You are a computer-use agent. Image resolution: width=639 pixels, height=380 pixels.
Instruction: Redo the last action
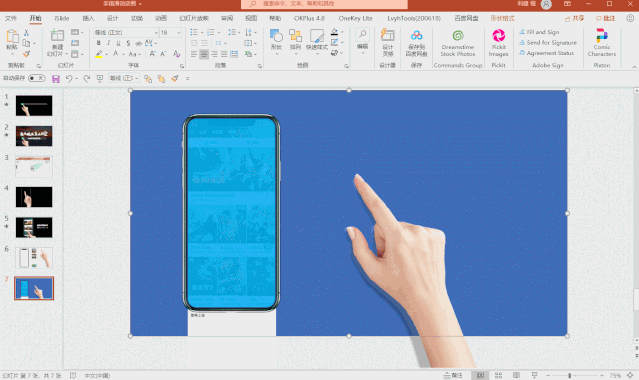pos(86,78)
